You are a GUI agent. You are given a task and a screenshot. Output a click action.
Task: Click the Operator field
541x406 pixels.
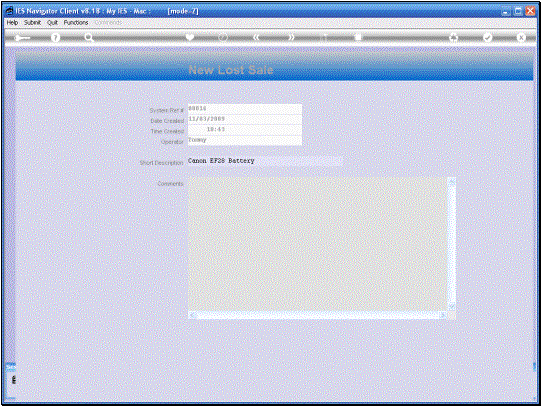(245, 140)
